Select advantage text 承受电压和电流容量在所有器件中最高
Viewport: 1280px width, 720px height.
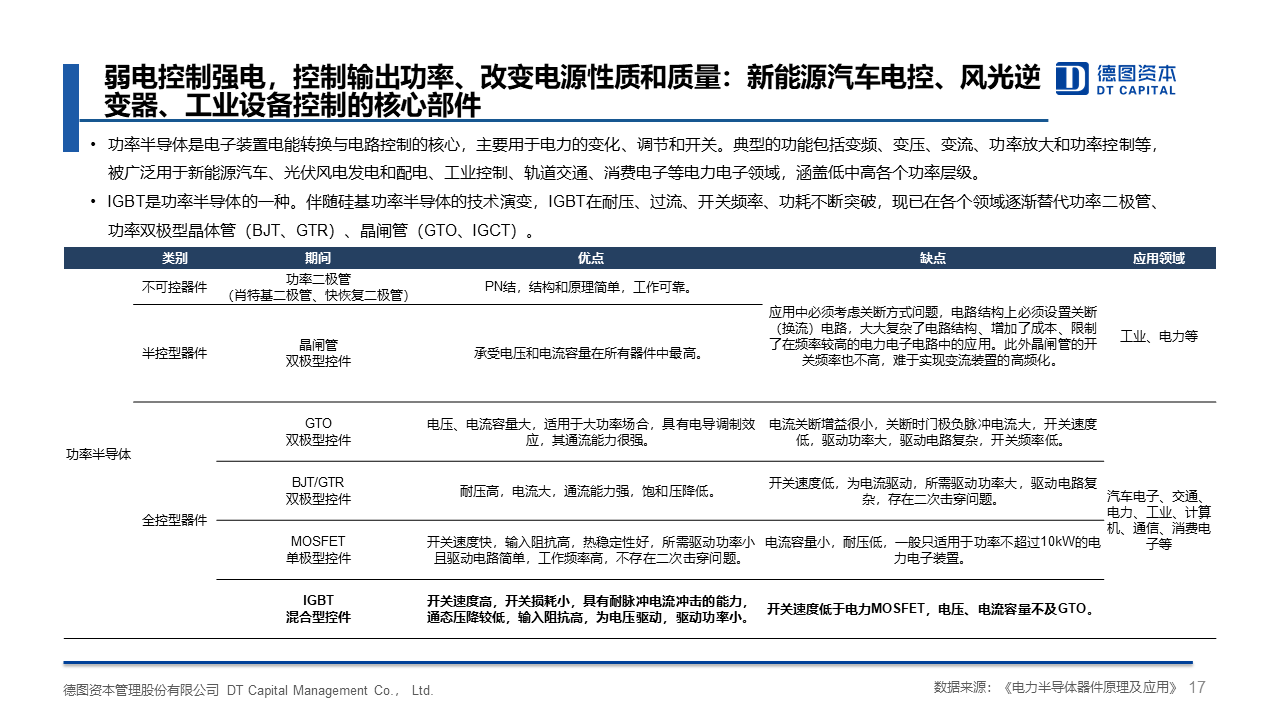click(x=591, y=353)
